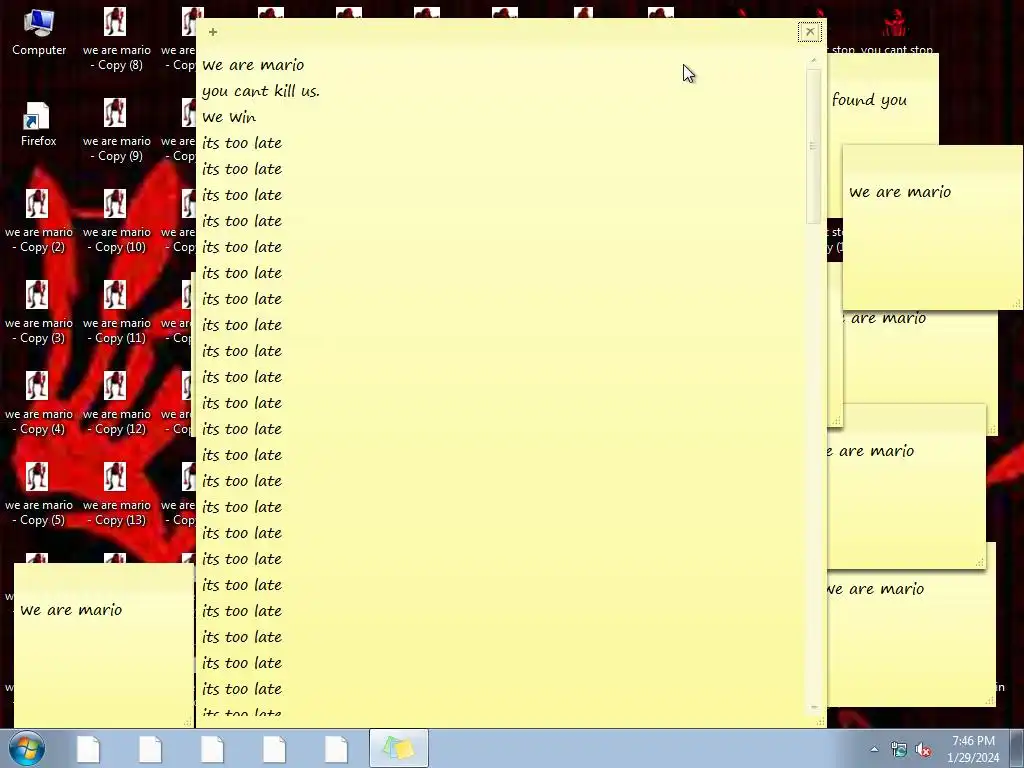Viewport: 1024px width, 768px height.
Task: Delete the large note with its X button
Action: click(810, 31)
